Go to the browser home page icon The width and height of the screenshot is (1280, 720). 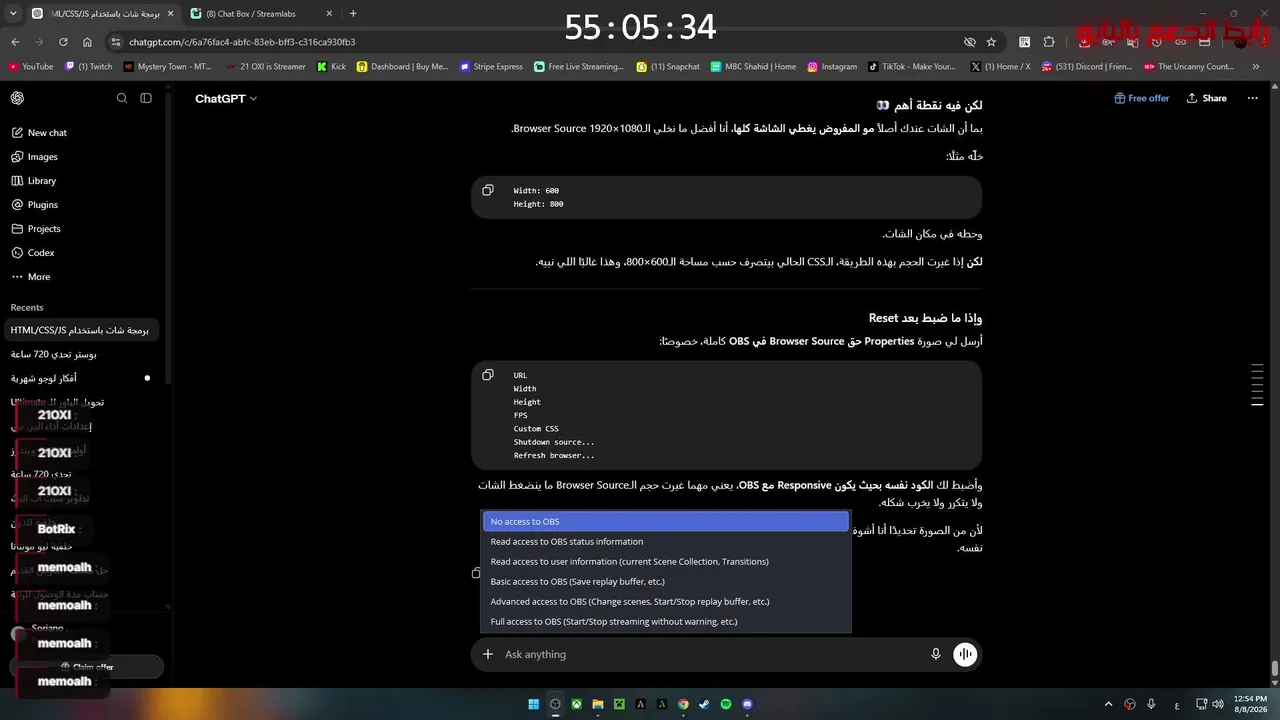point(87,42)
